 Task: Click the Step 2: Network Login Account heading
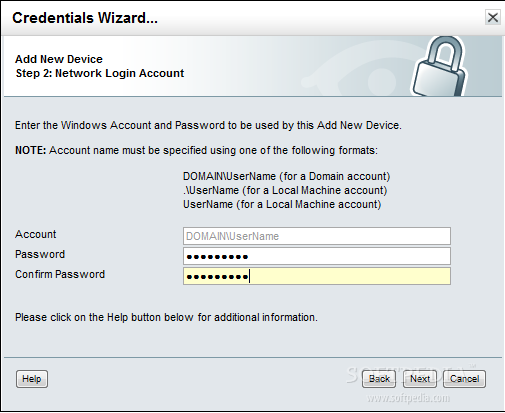100,73
